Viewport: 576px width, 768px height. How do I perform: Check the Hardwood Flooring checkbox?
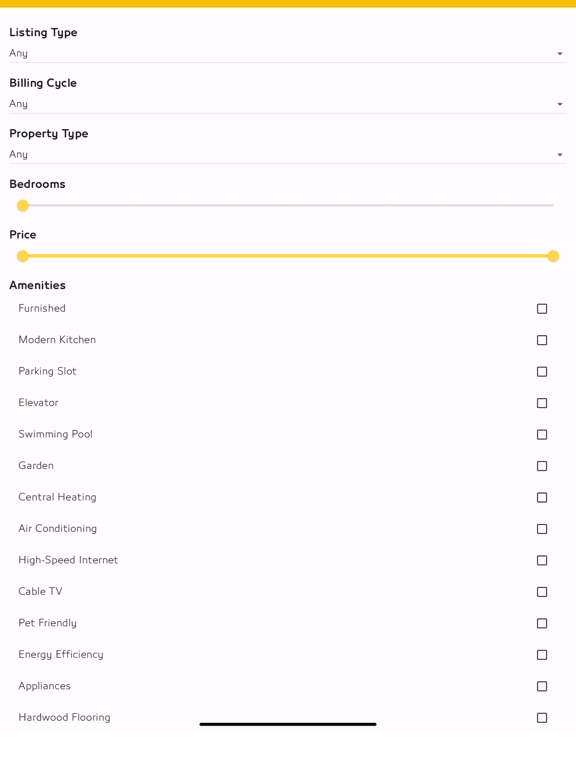[542, 718]
